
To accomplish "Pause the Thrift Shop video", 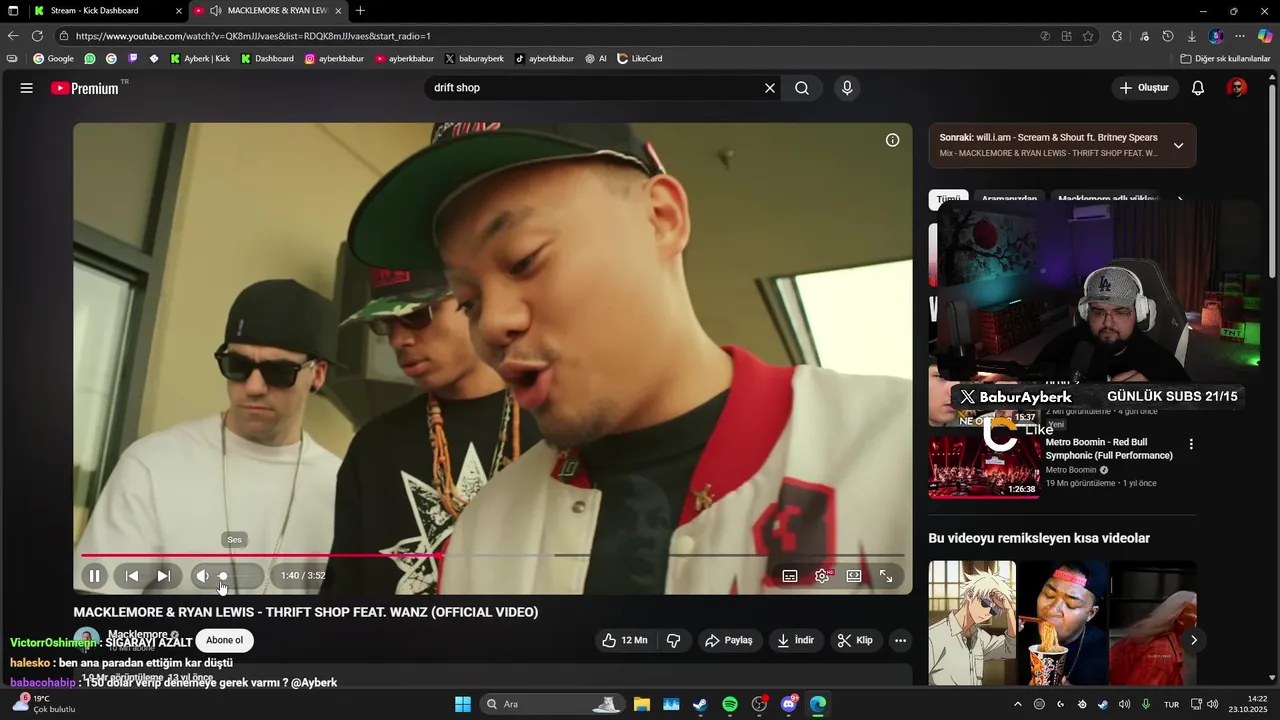I will click(x=94, y=576).
